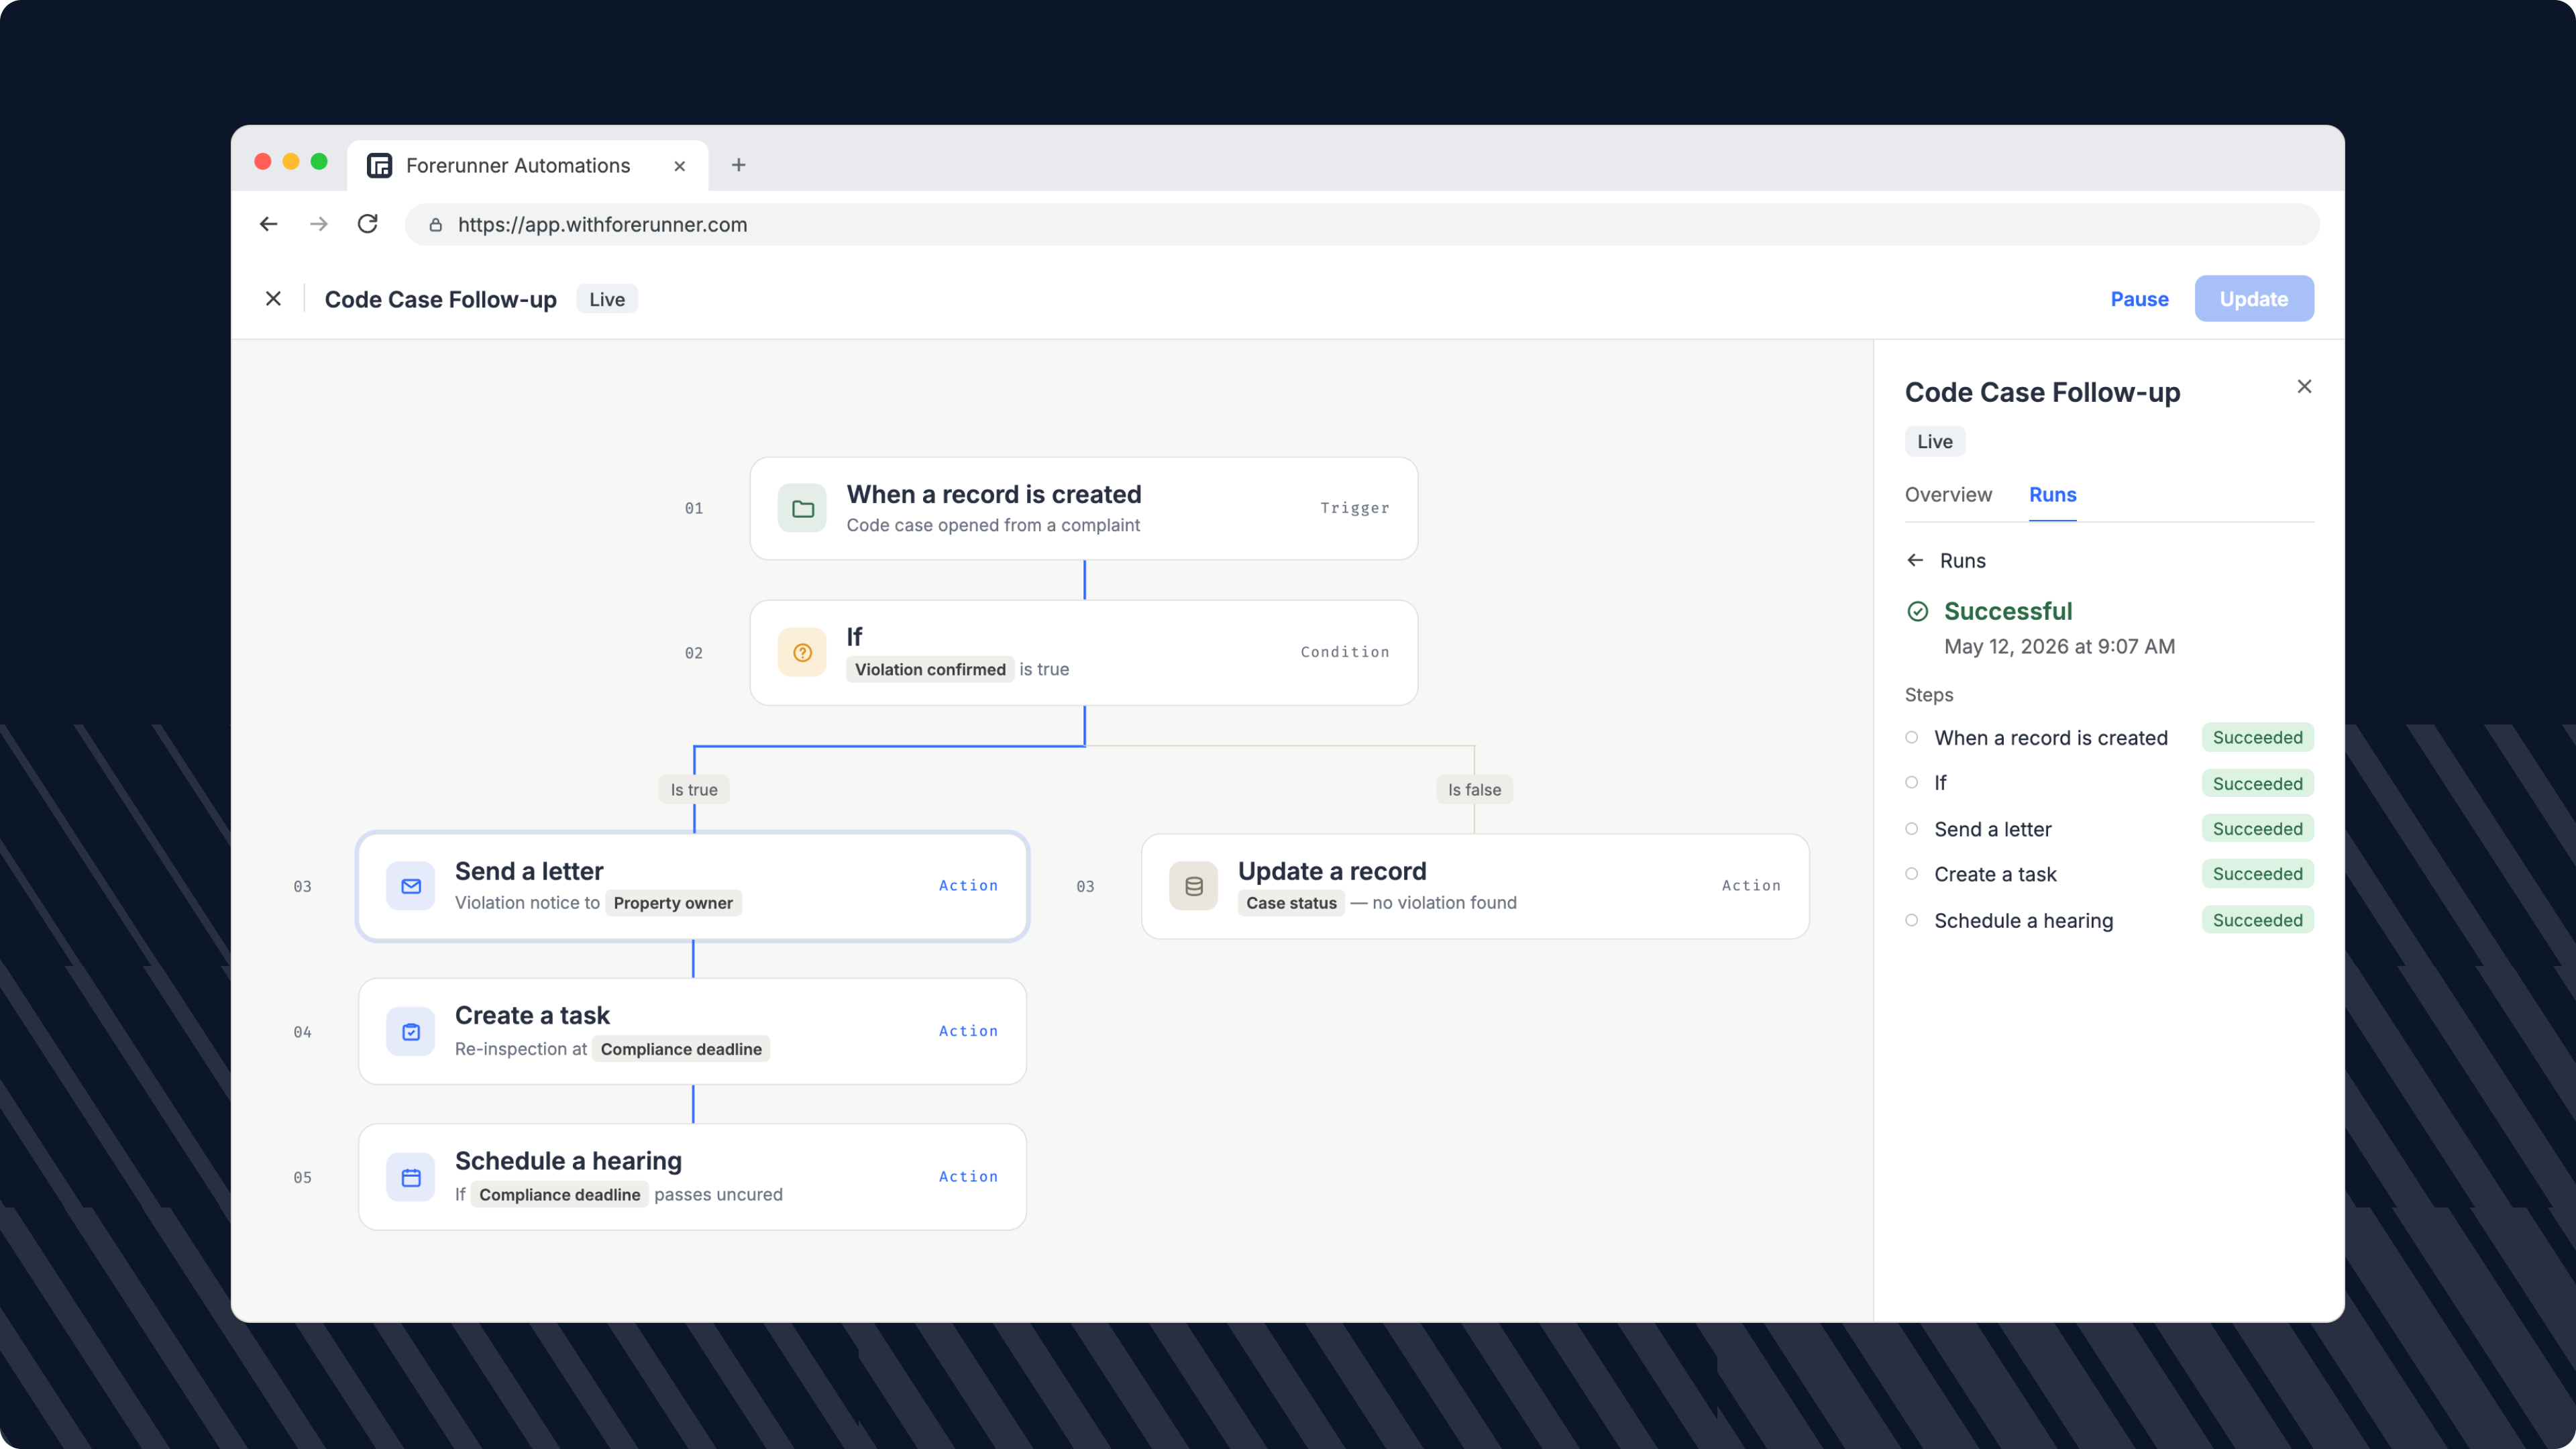The width and height of the screenshot is (2576, 1449).
Task: Click the Violation confirmed chip
Action: click(x=930, y=670)
